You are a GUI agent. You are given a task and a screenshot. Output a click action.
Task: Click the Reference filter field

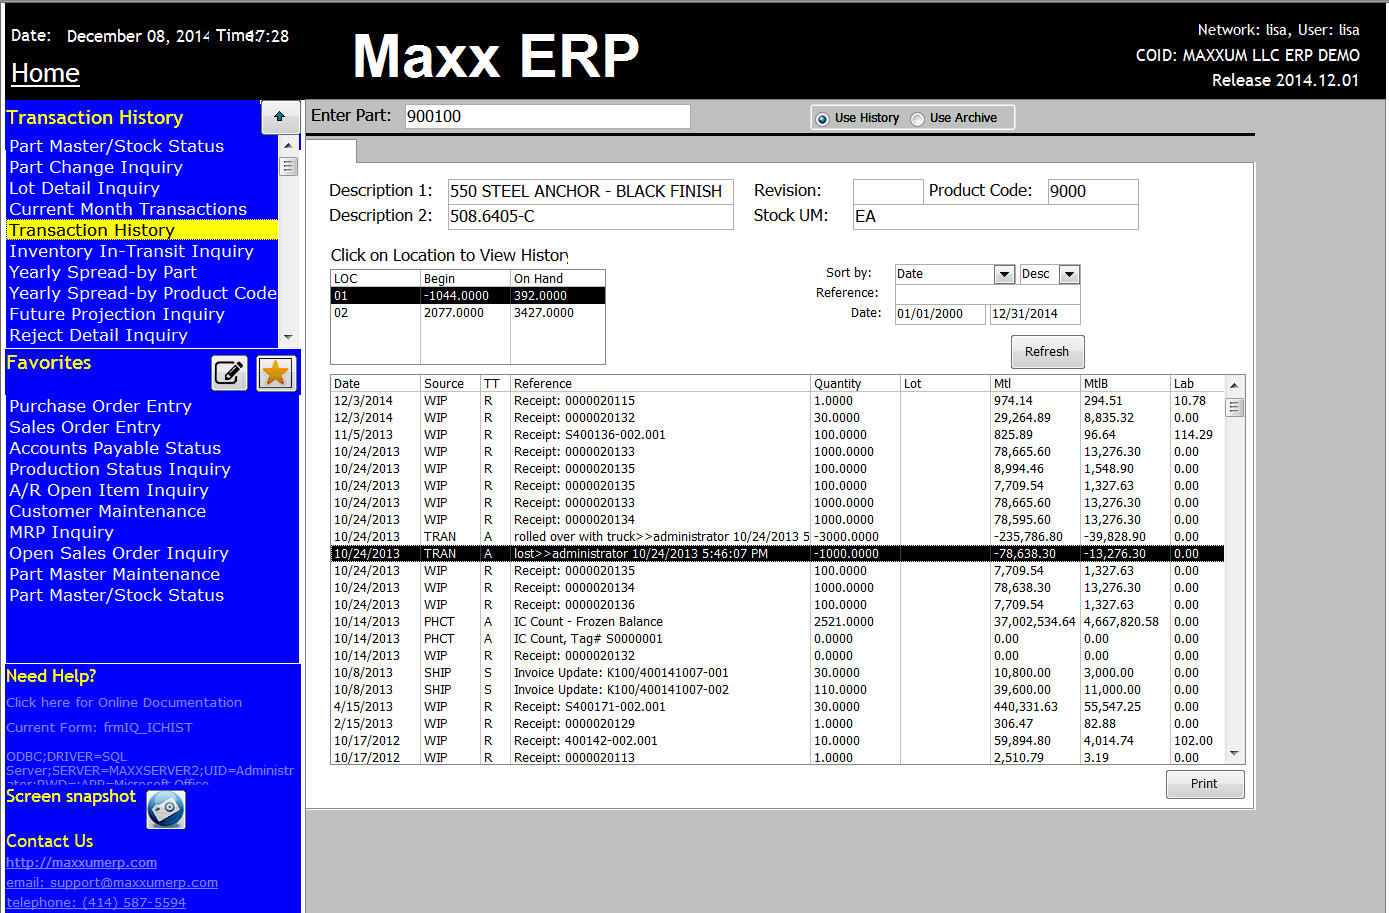click(x=988, y=294)
